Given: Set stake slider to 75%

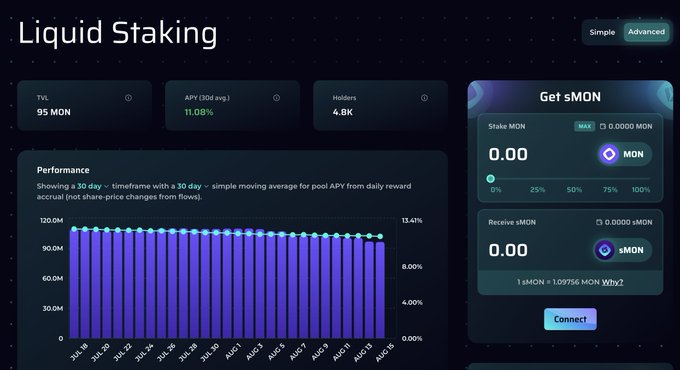Looking at the screenshot, I should pos(610,190).
